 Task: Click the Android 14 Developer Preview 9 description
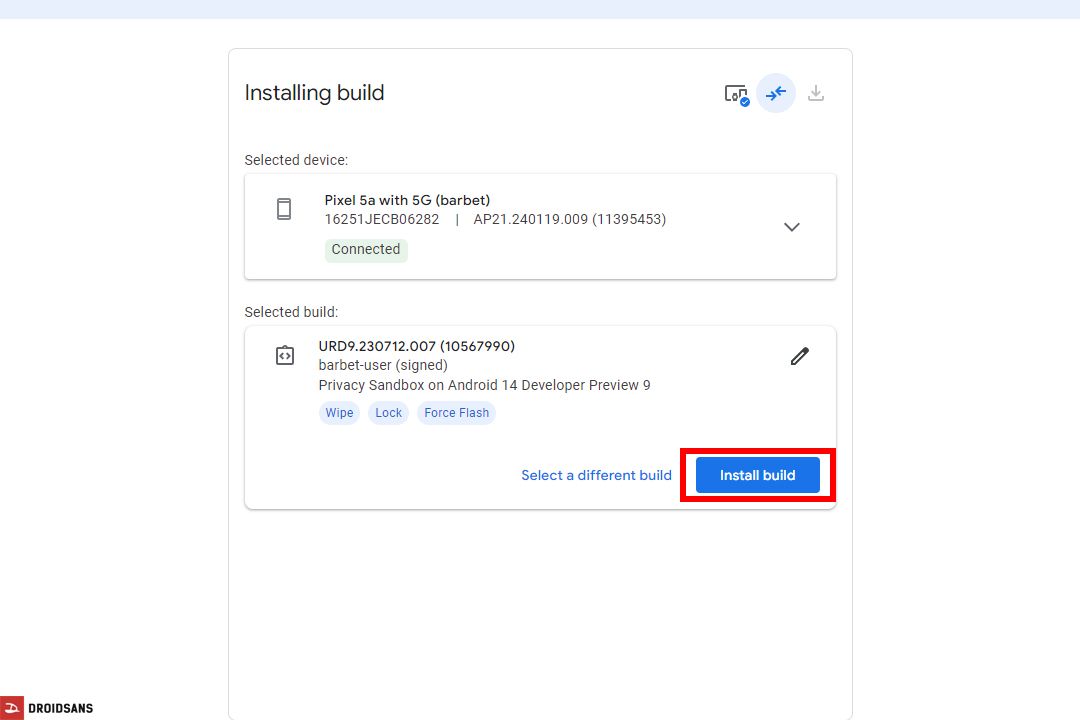click(484, 384)
